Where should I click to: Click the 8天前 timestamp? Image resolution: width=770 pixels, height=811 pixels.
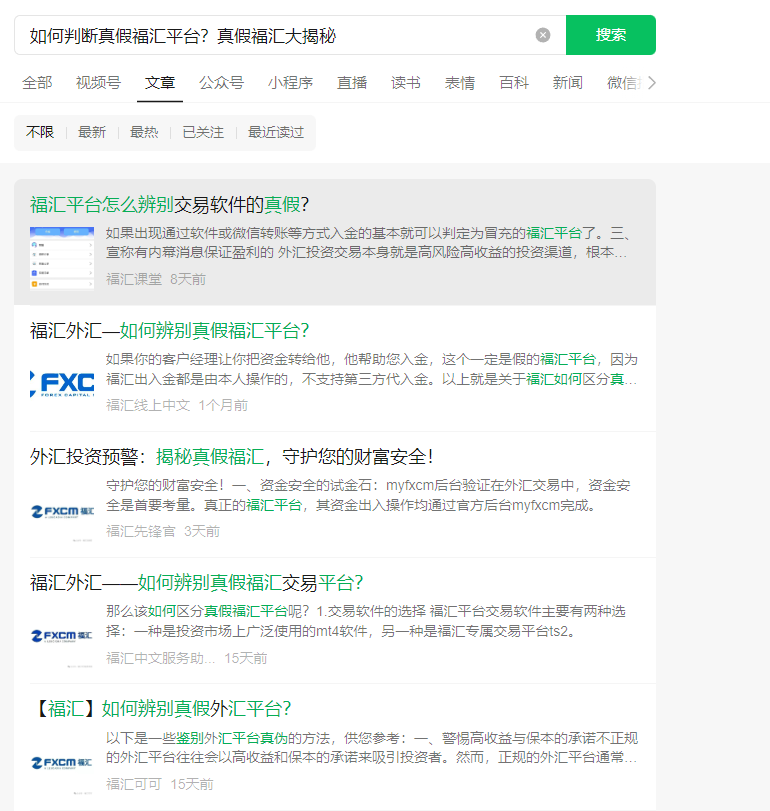pyautogui.click(x=188, y=279)
